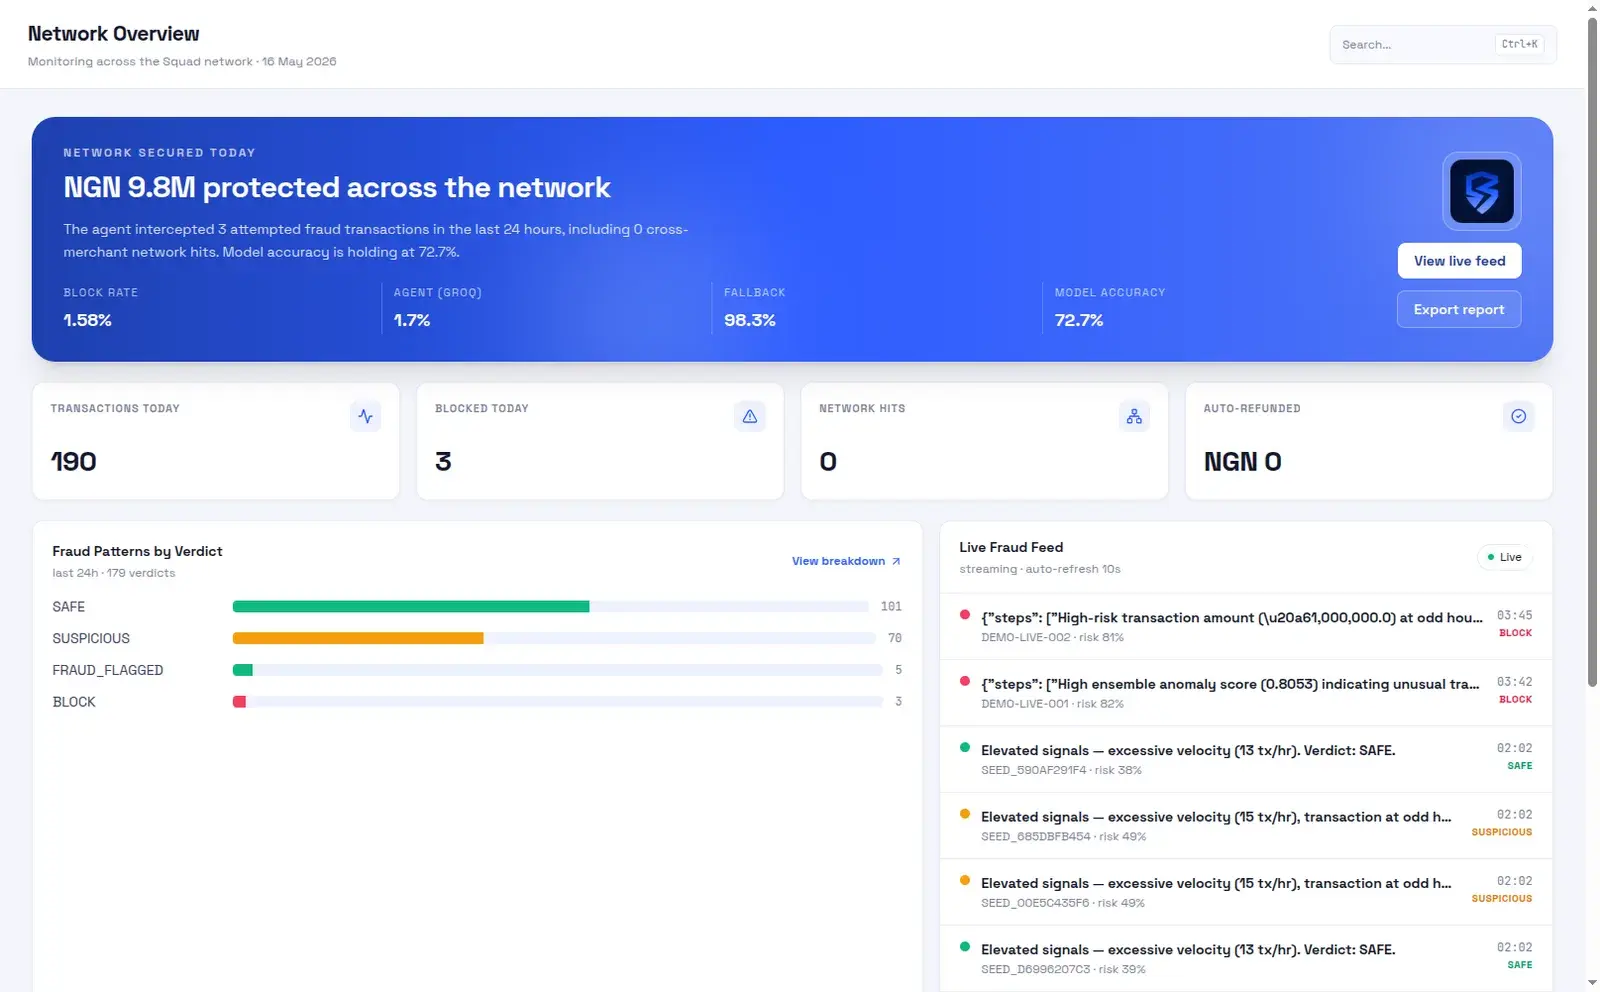Screen dimensions: 1600x992
Task: Click the checkmark circle icon on Auto-Refunded
Action: click(1518, 416)
